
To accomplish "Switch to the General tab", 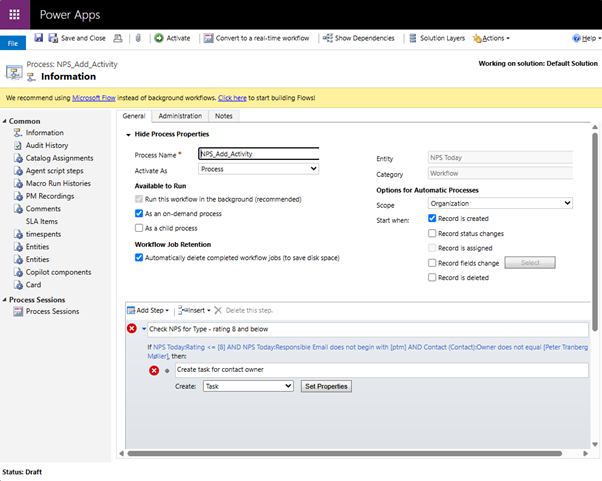I will pyautogui.click(x=134, y=116).
